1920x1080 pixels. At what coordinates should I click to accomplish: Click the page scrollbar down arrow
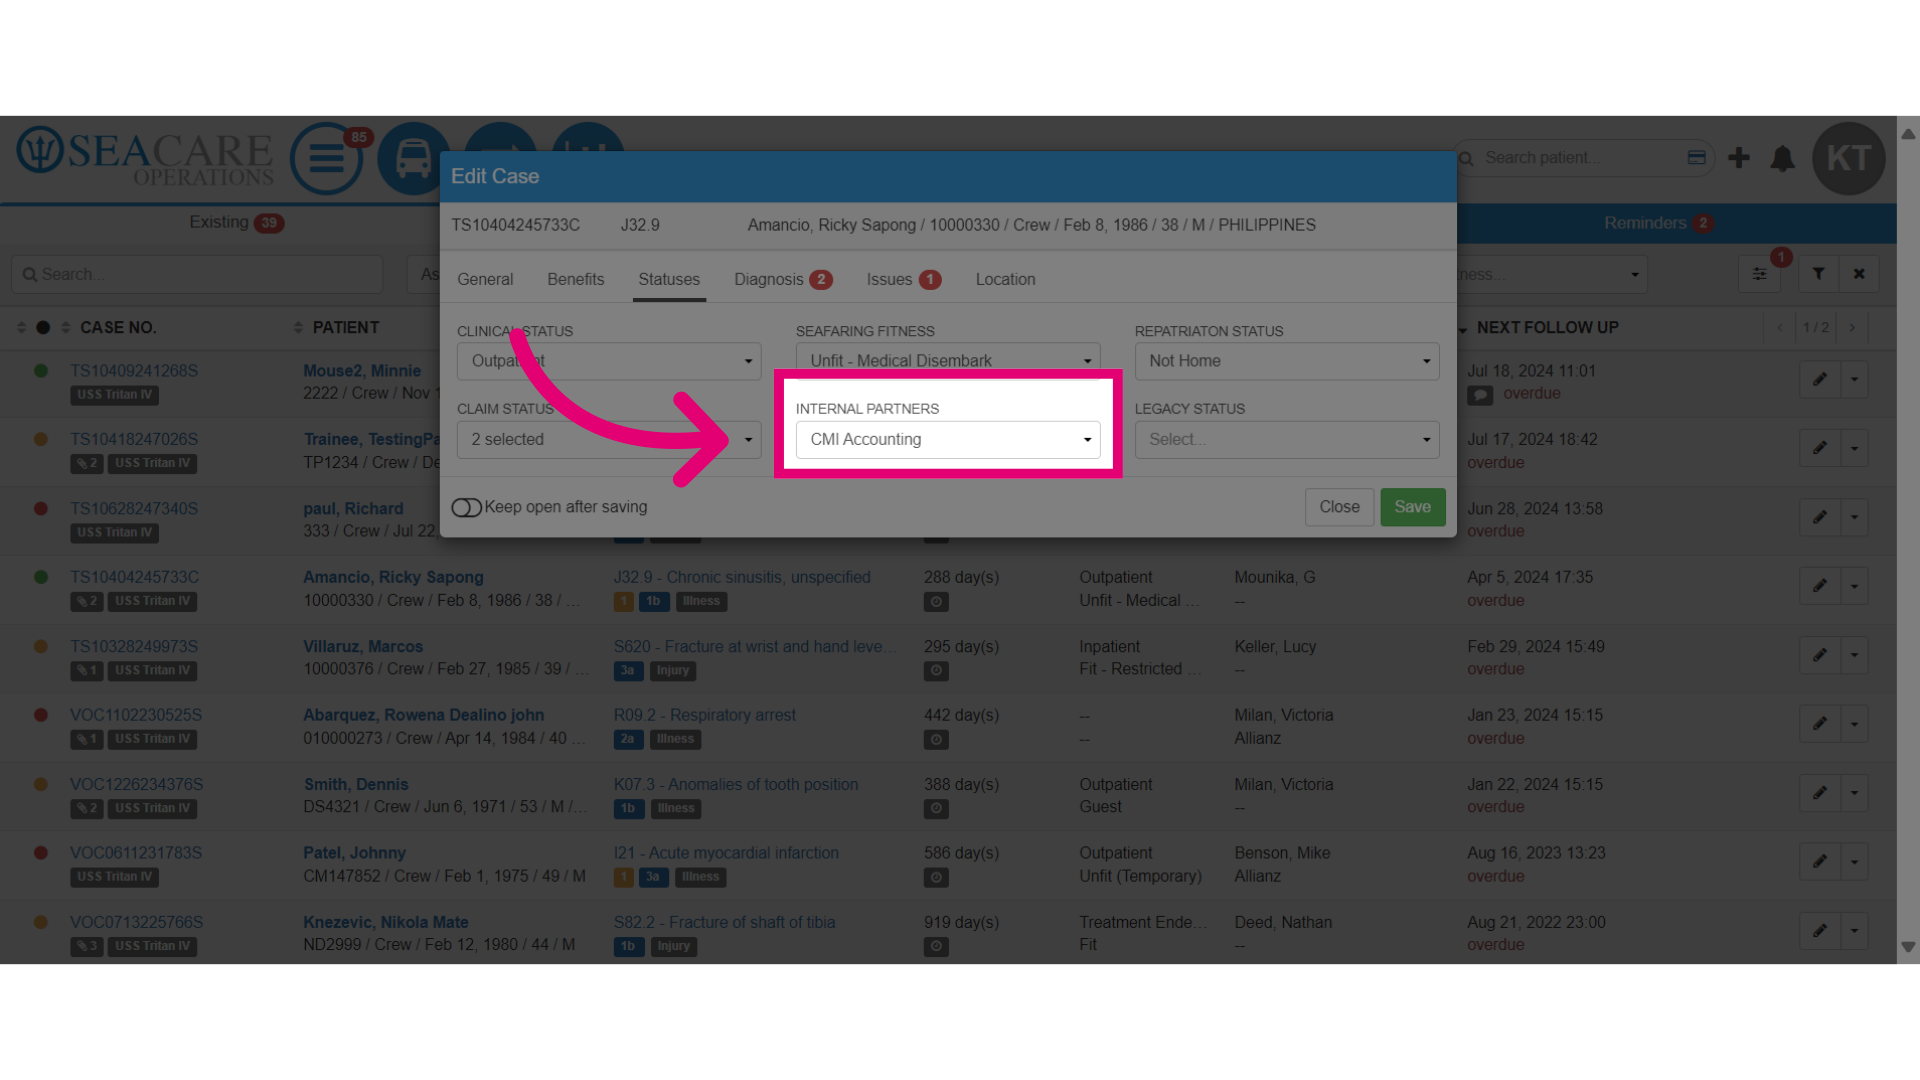click(1908, 947)
